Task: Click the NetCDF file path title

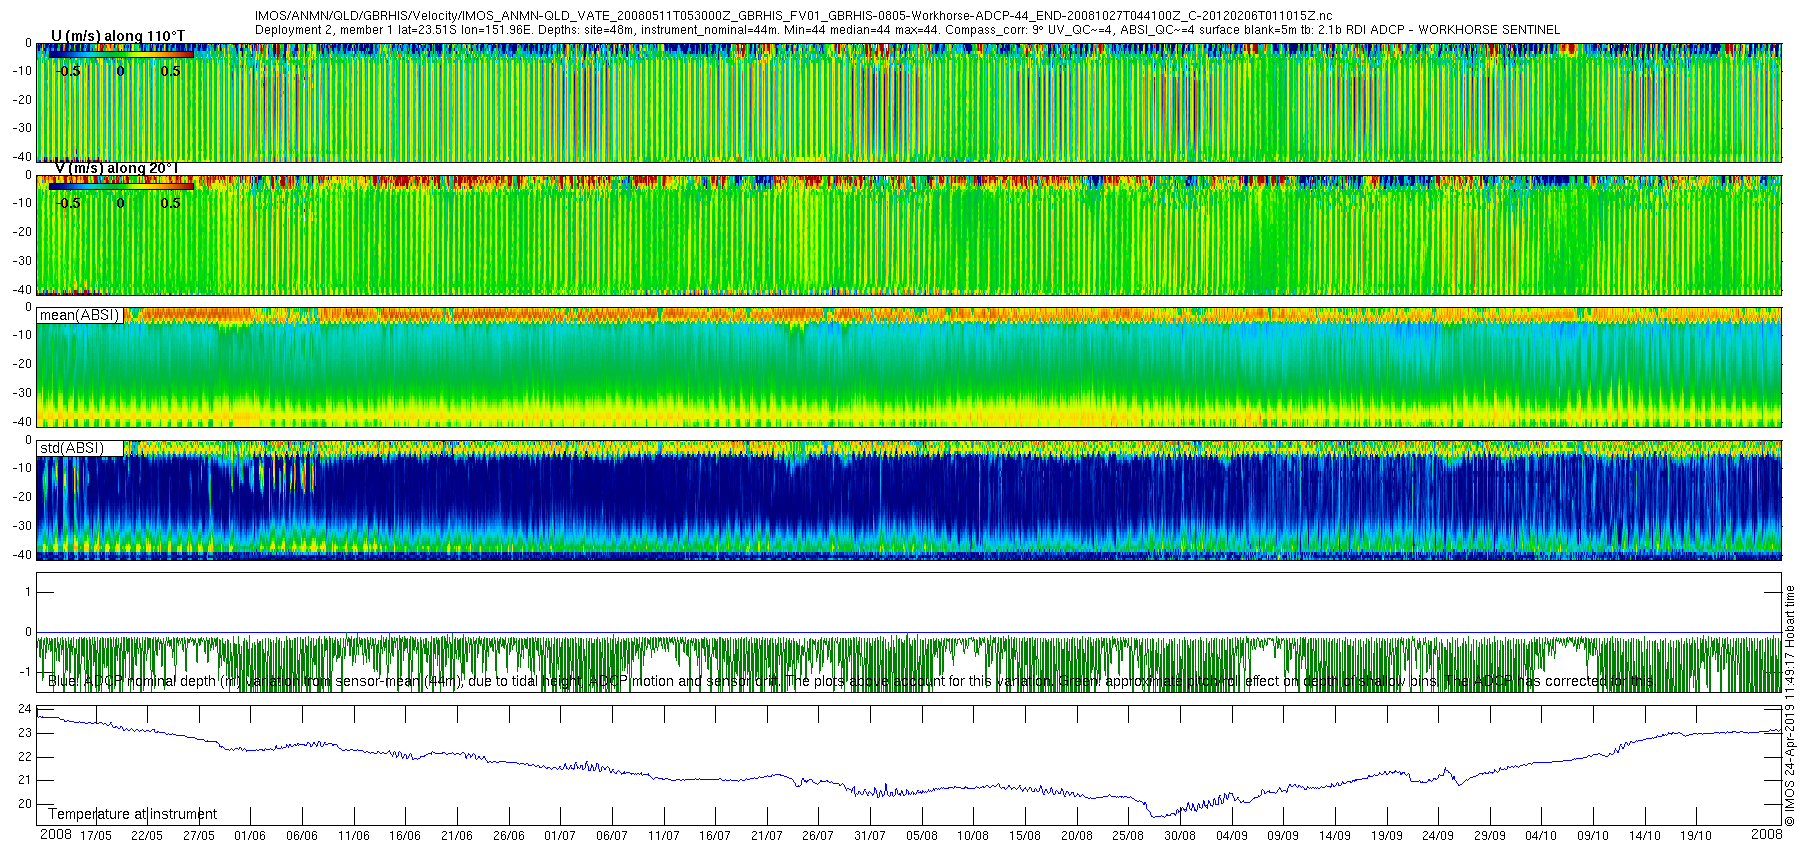Action: coord(793,16)
